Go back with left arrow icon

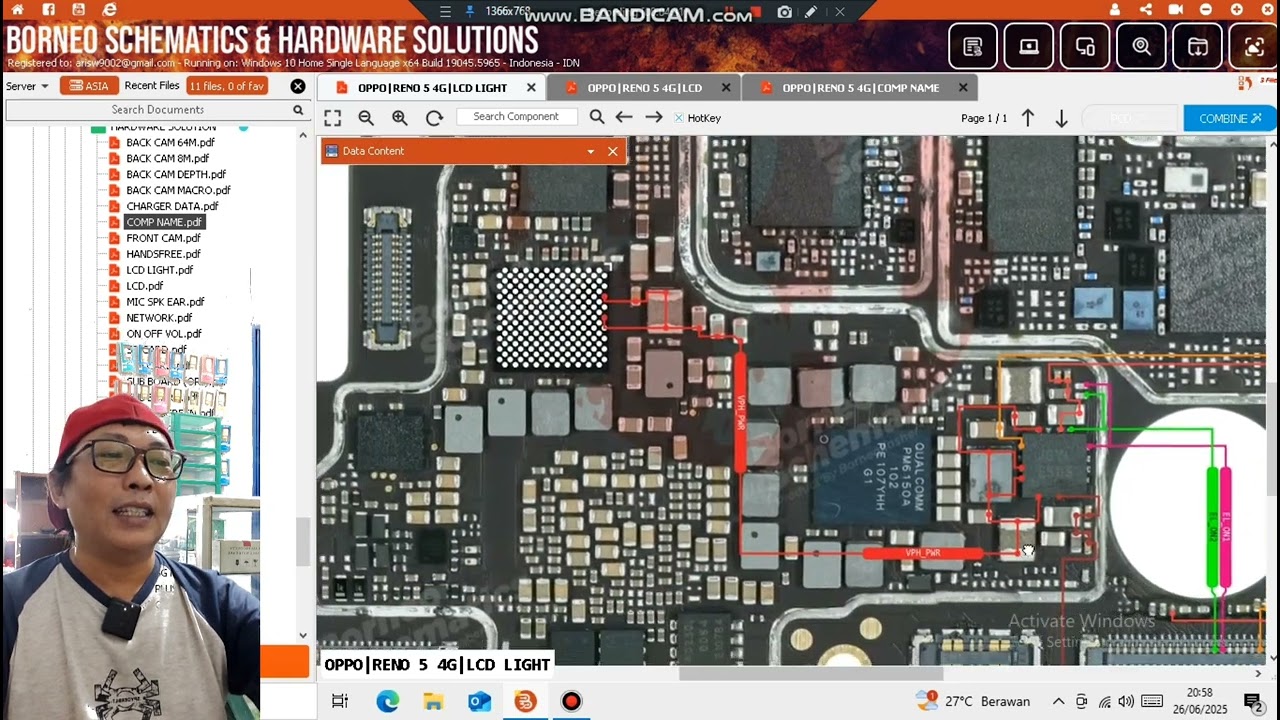[x=624, y=117]
